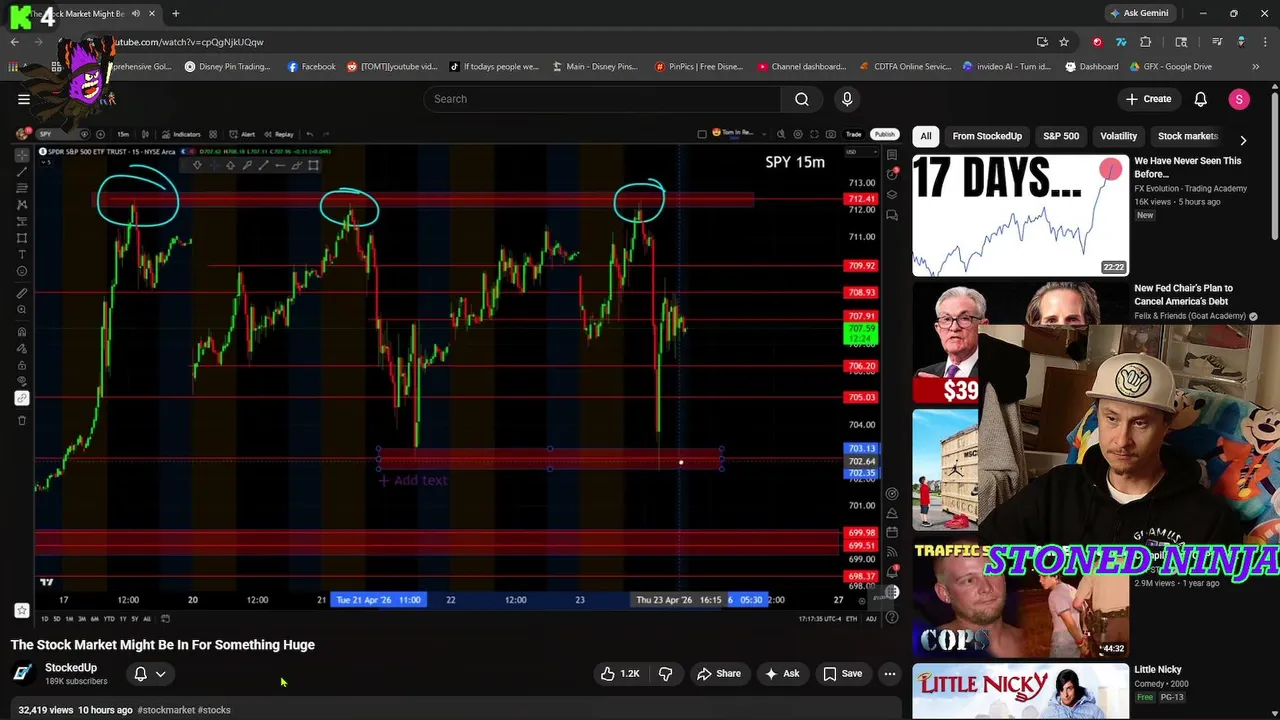Image resolution: width=1280 pixels, height=720 pixels.
Task: Open the CDTFA Online Services bookmark
Action: [x=906, y=67]
